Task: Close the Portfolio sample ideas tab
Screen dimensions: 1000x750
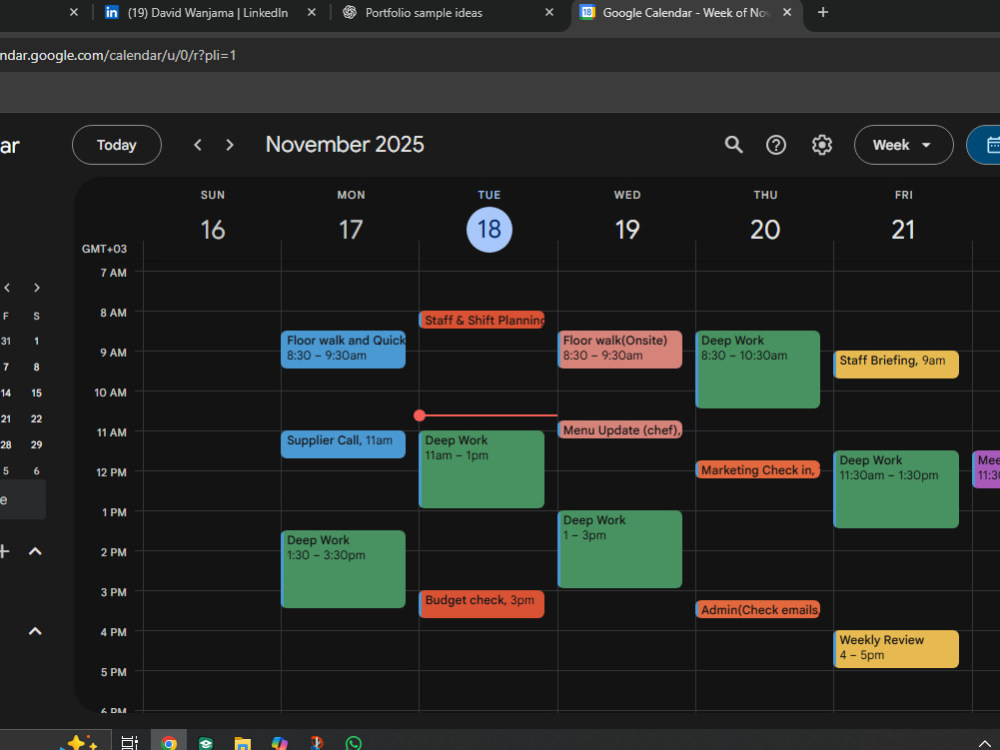Action: [x=549, y=13]
